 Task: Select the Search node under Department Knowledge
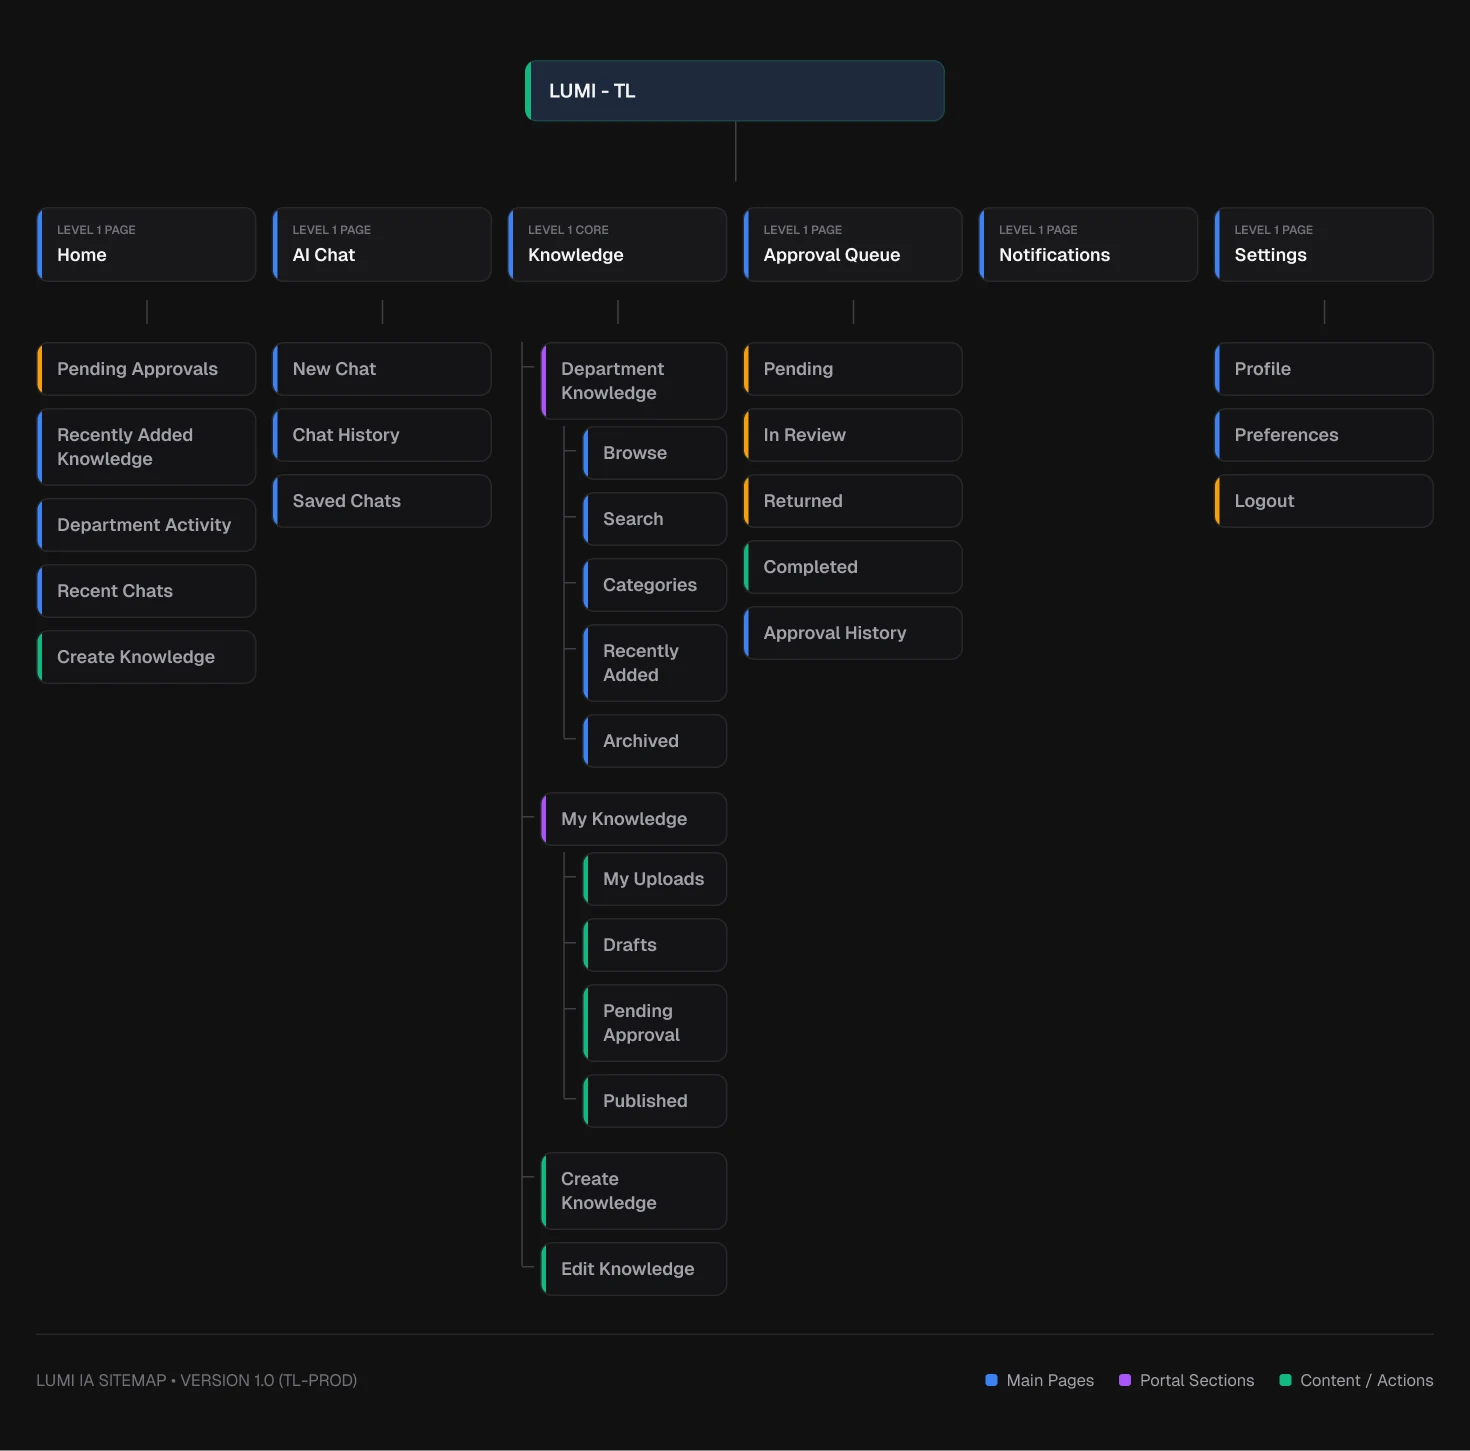coord(655,519)
